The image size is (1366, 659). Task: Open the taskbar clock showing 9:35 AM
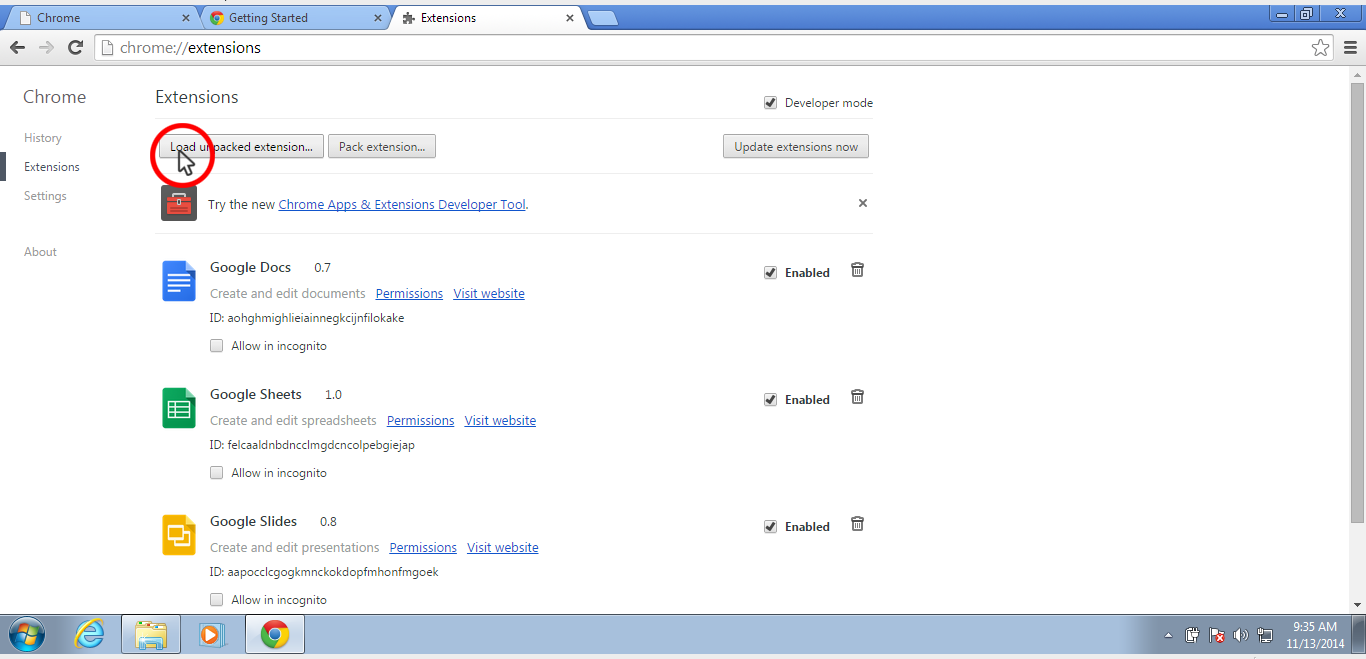tap(1315, 635)
